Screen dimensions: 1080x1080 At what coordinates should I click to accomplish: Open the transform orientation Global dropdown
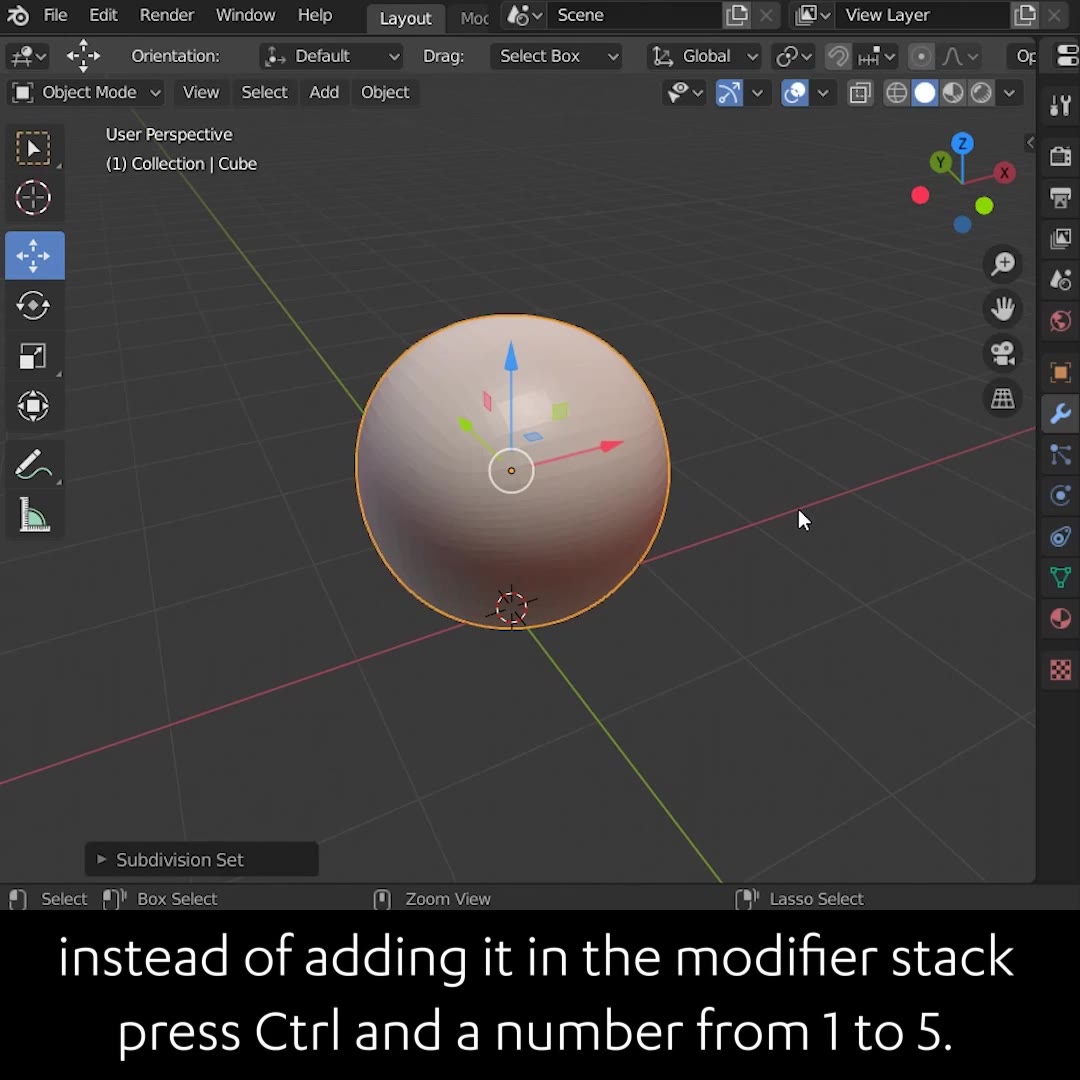703,56
